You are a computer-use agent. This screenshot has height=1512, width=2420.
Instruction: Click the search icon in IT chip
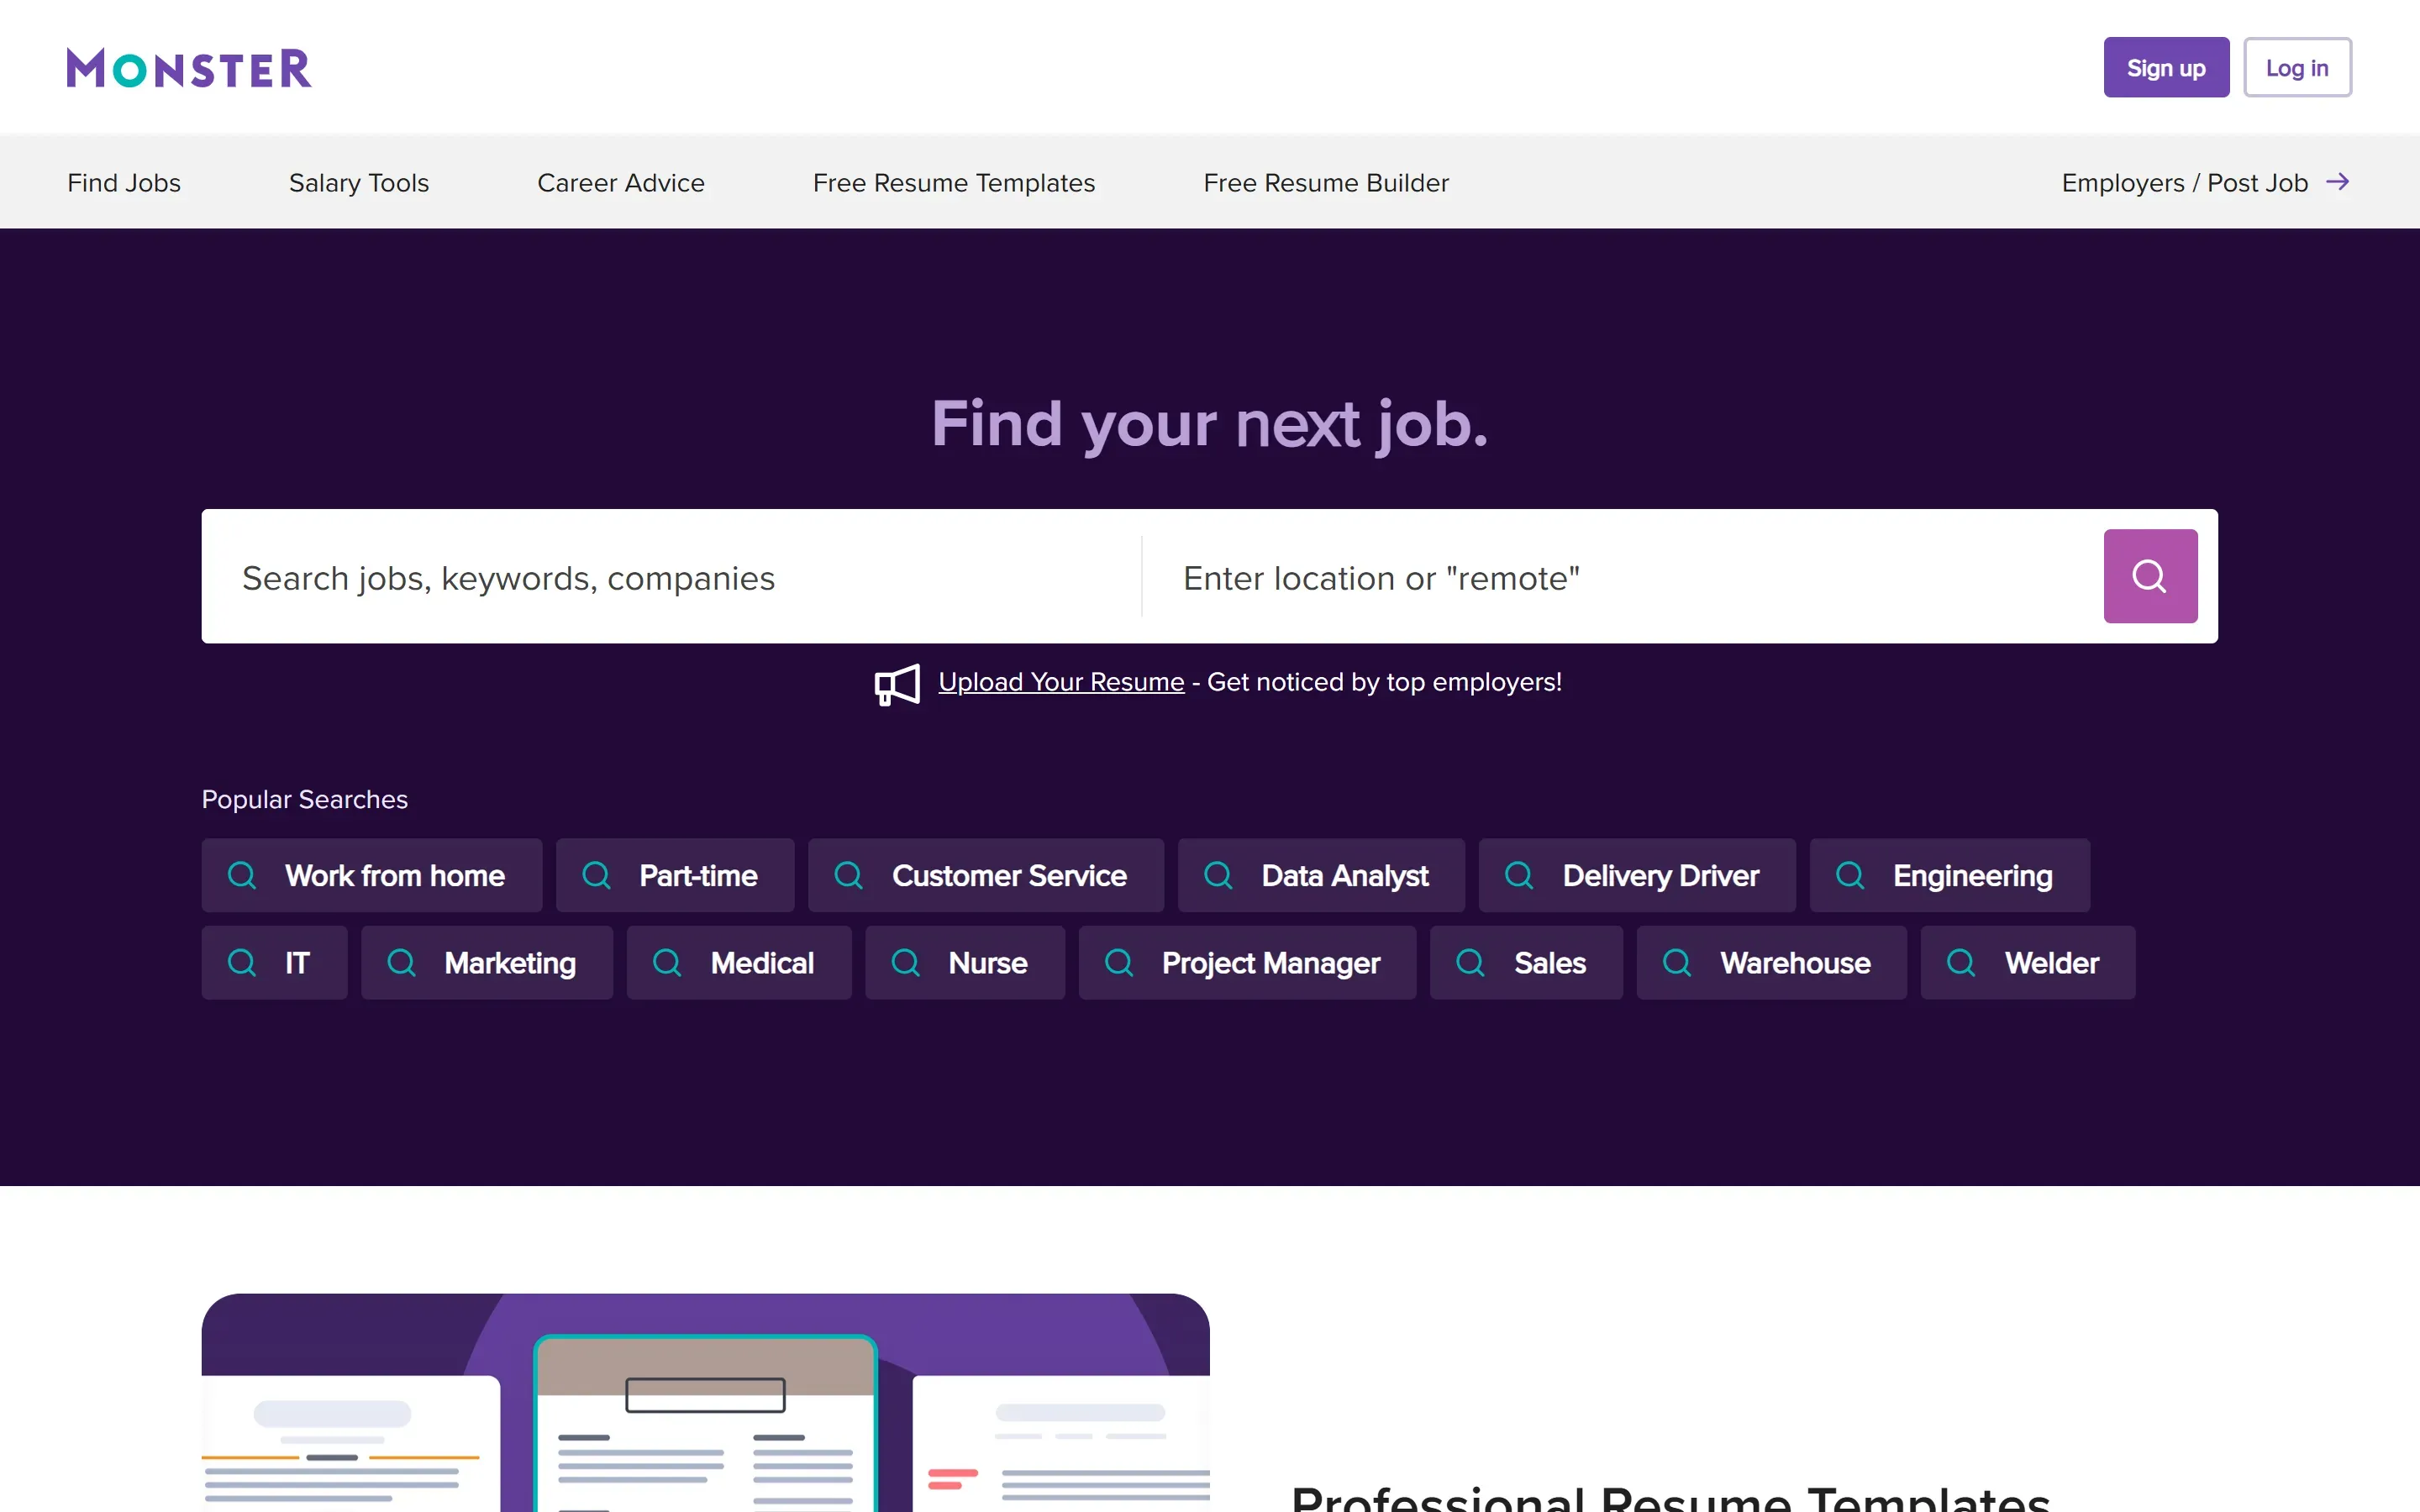coord(242,962)
